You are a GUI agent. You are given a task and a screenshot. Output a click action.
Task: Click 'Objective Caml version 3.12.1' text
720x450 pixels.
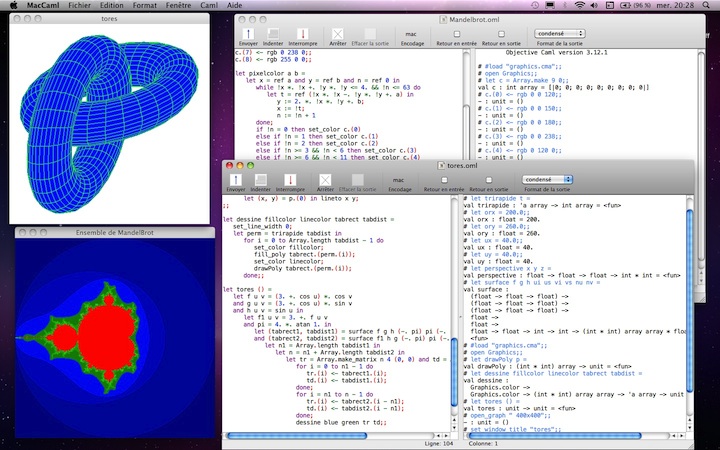point(557,52)
